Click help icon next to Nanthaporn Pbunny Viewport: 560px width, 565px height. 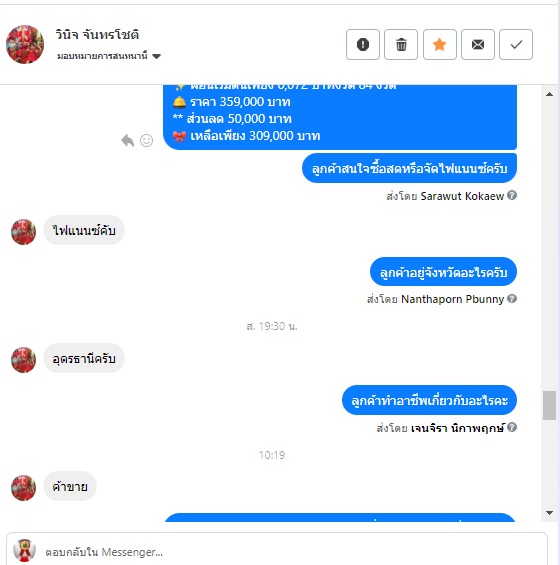pyautogui.click(x=512, y=298)
